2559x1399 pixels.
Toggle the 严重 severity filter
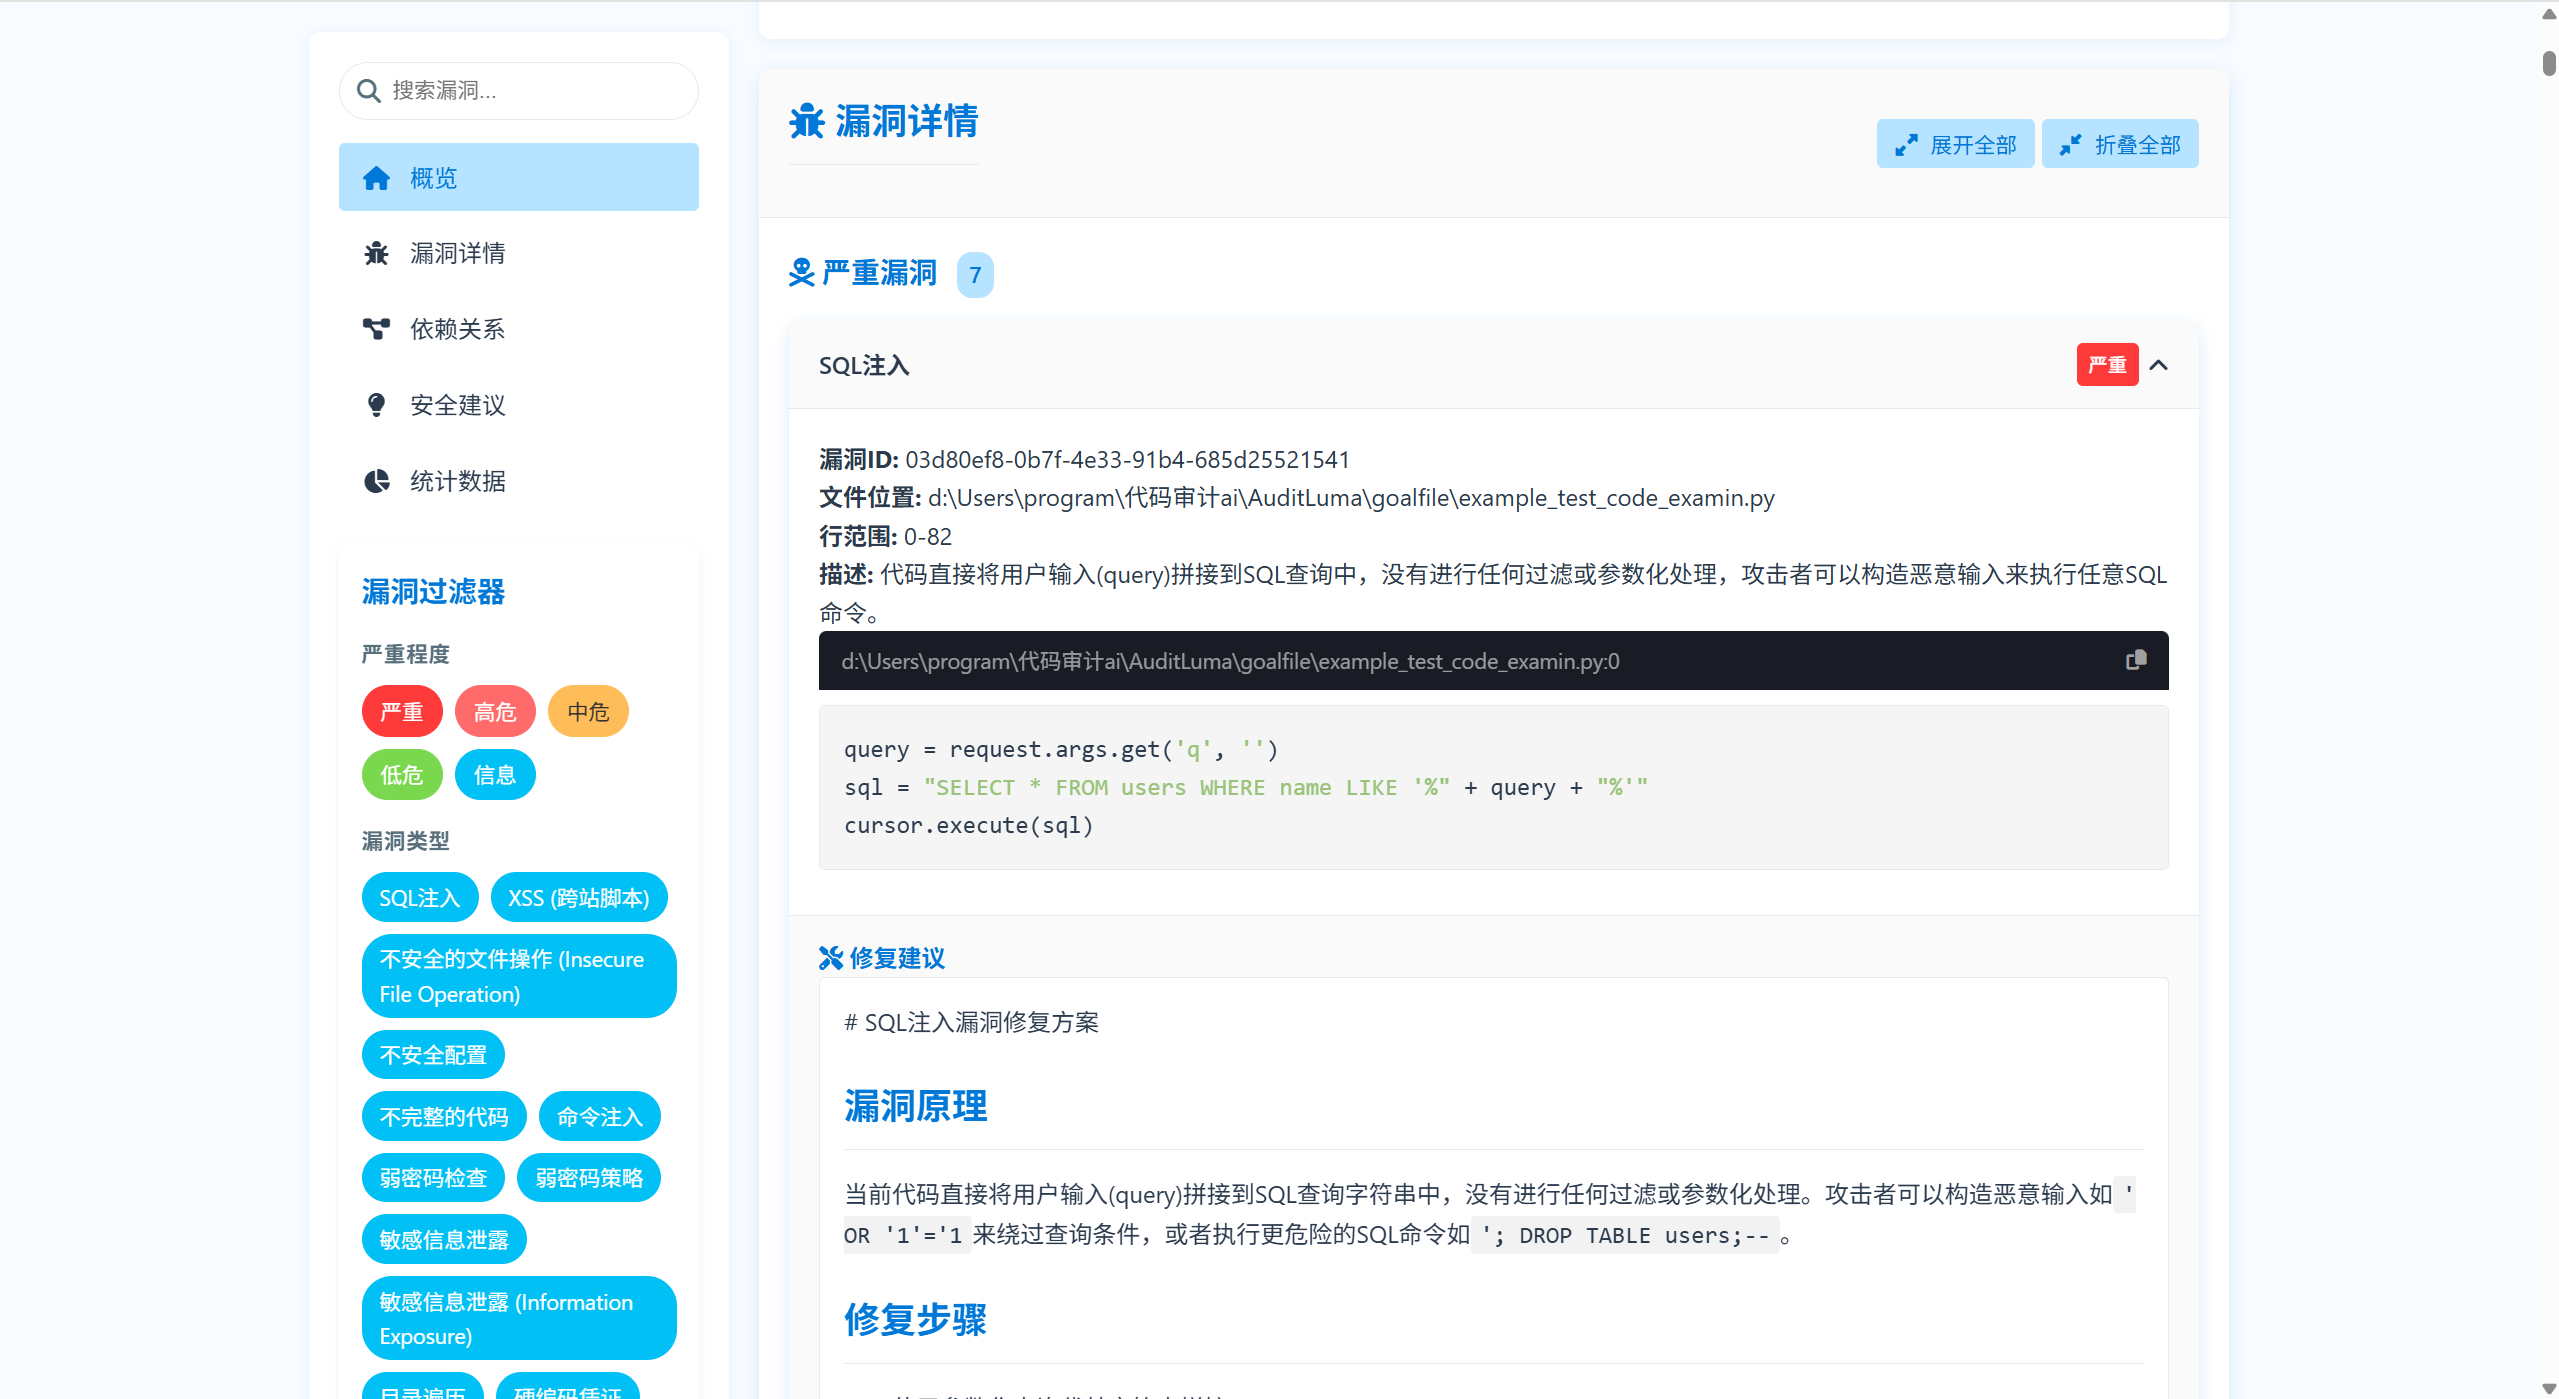pos(402,712)
